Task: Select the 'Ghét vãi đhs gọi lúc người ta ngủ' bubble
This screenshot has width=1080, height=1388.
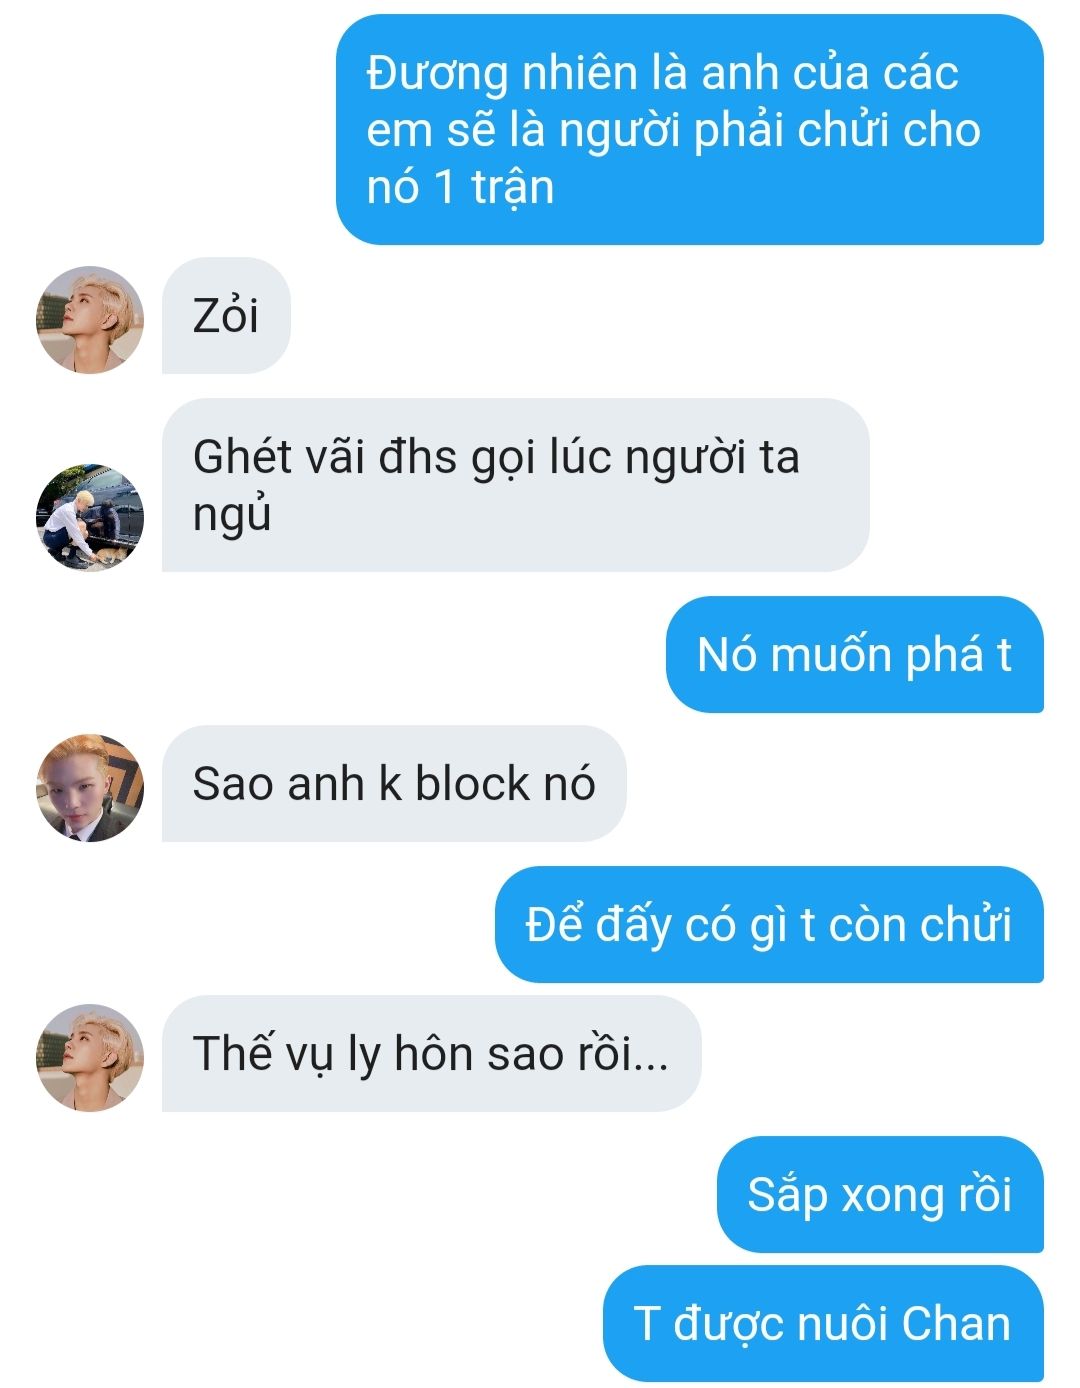Action: tap(515, 485)
